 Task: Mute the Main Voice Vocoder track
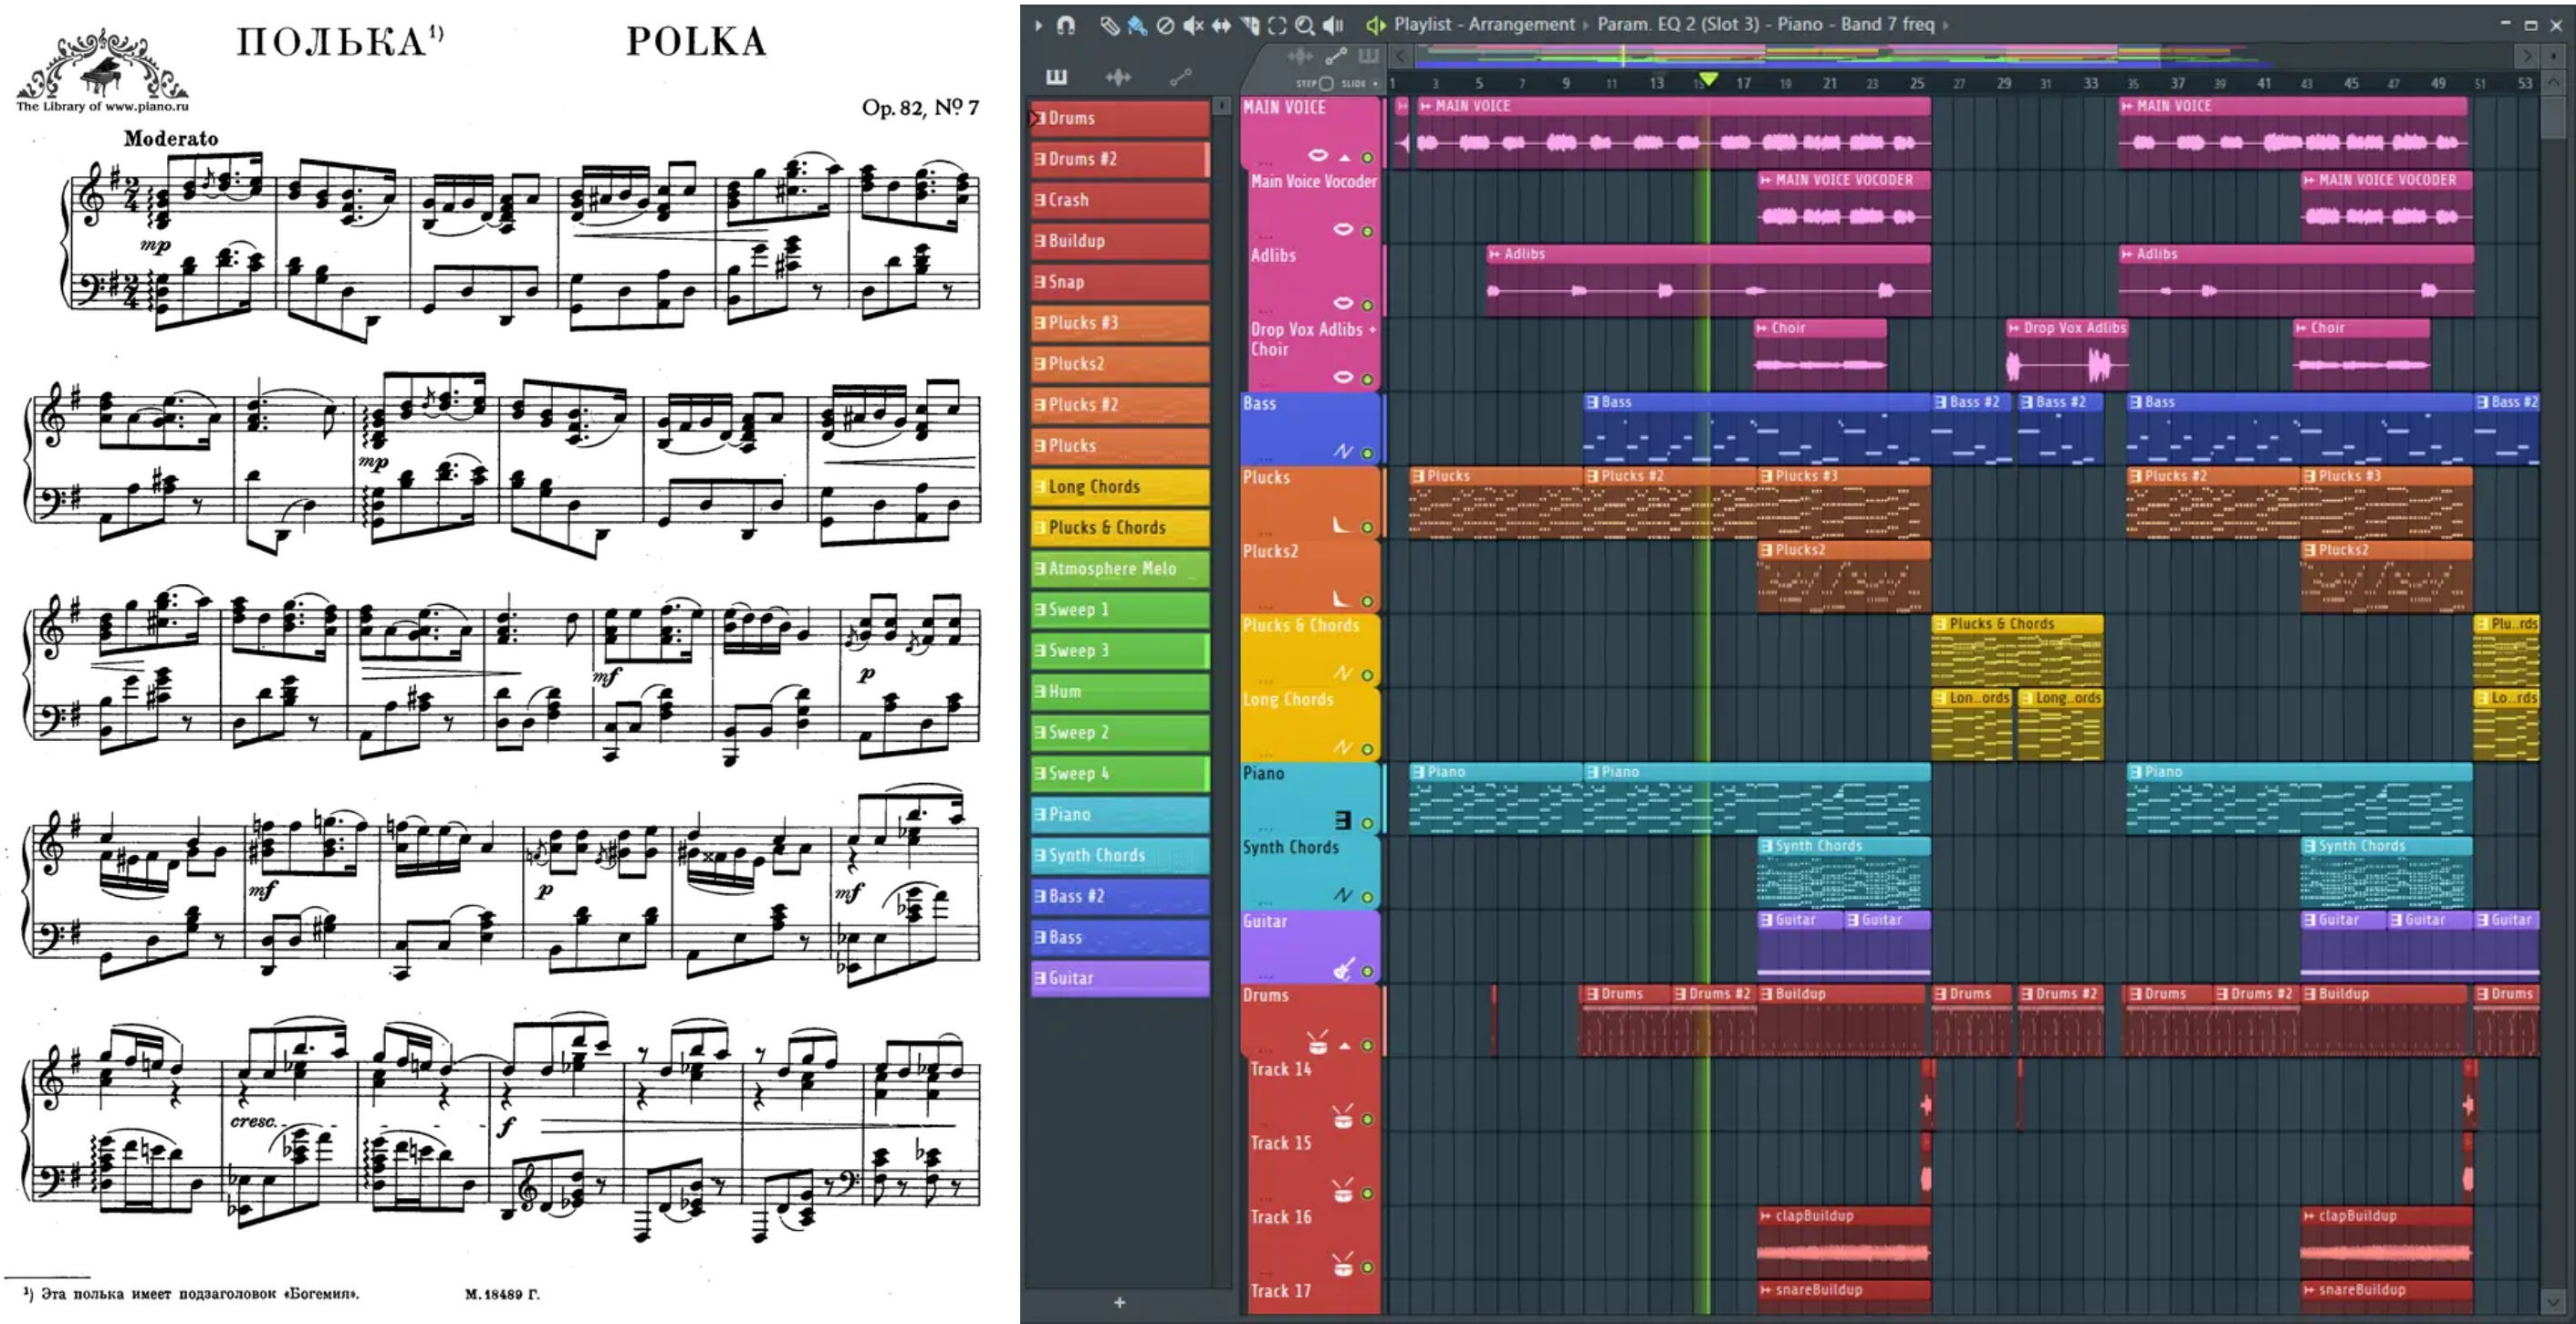pos(1367,231)
